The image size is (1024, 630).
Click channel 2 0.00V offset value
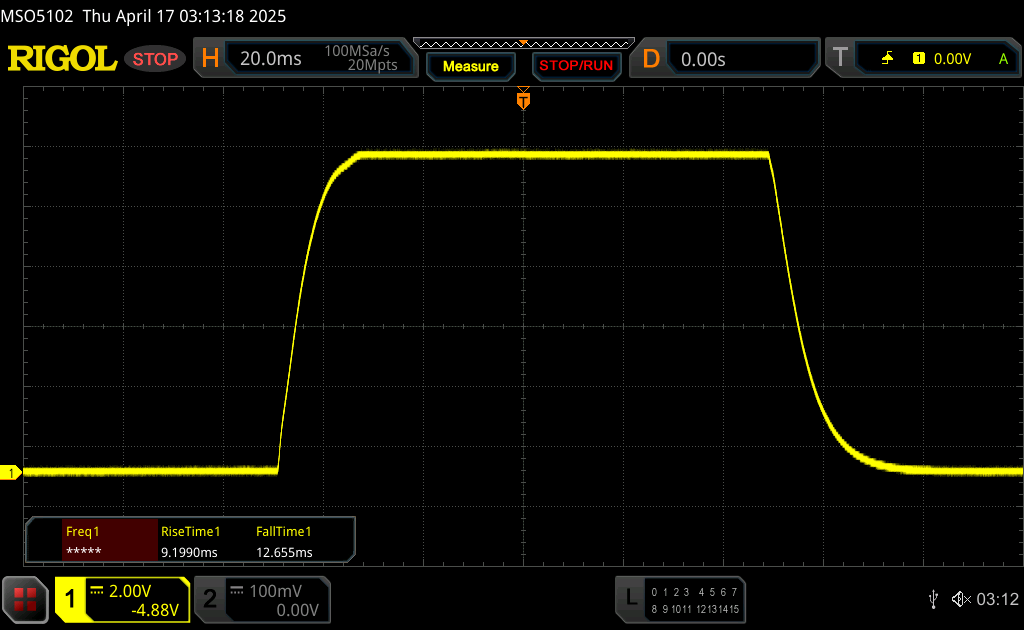297,610
